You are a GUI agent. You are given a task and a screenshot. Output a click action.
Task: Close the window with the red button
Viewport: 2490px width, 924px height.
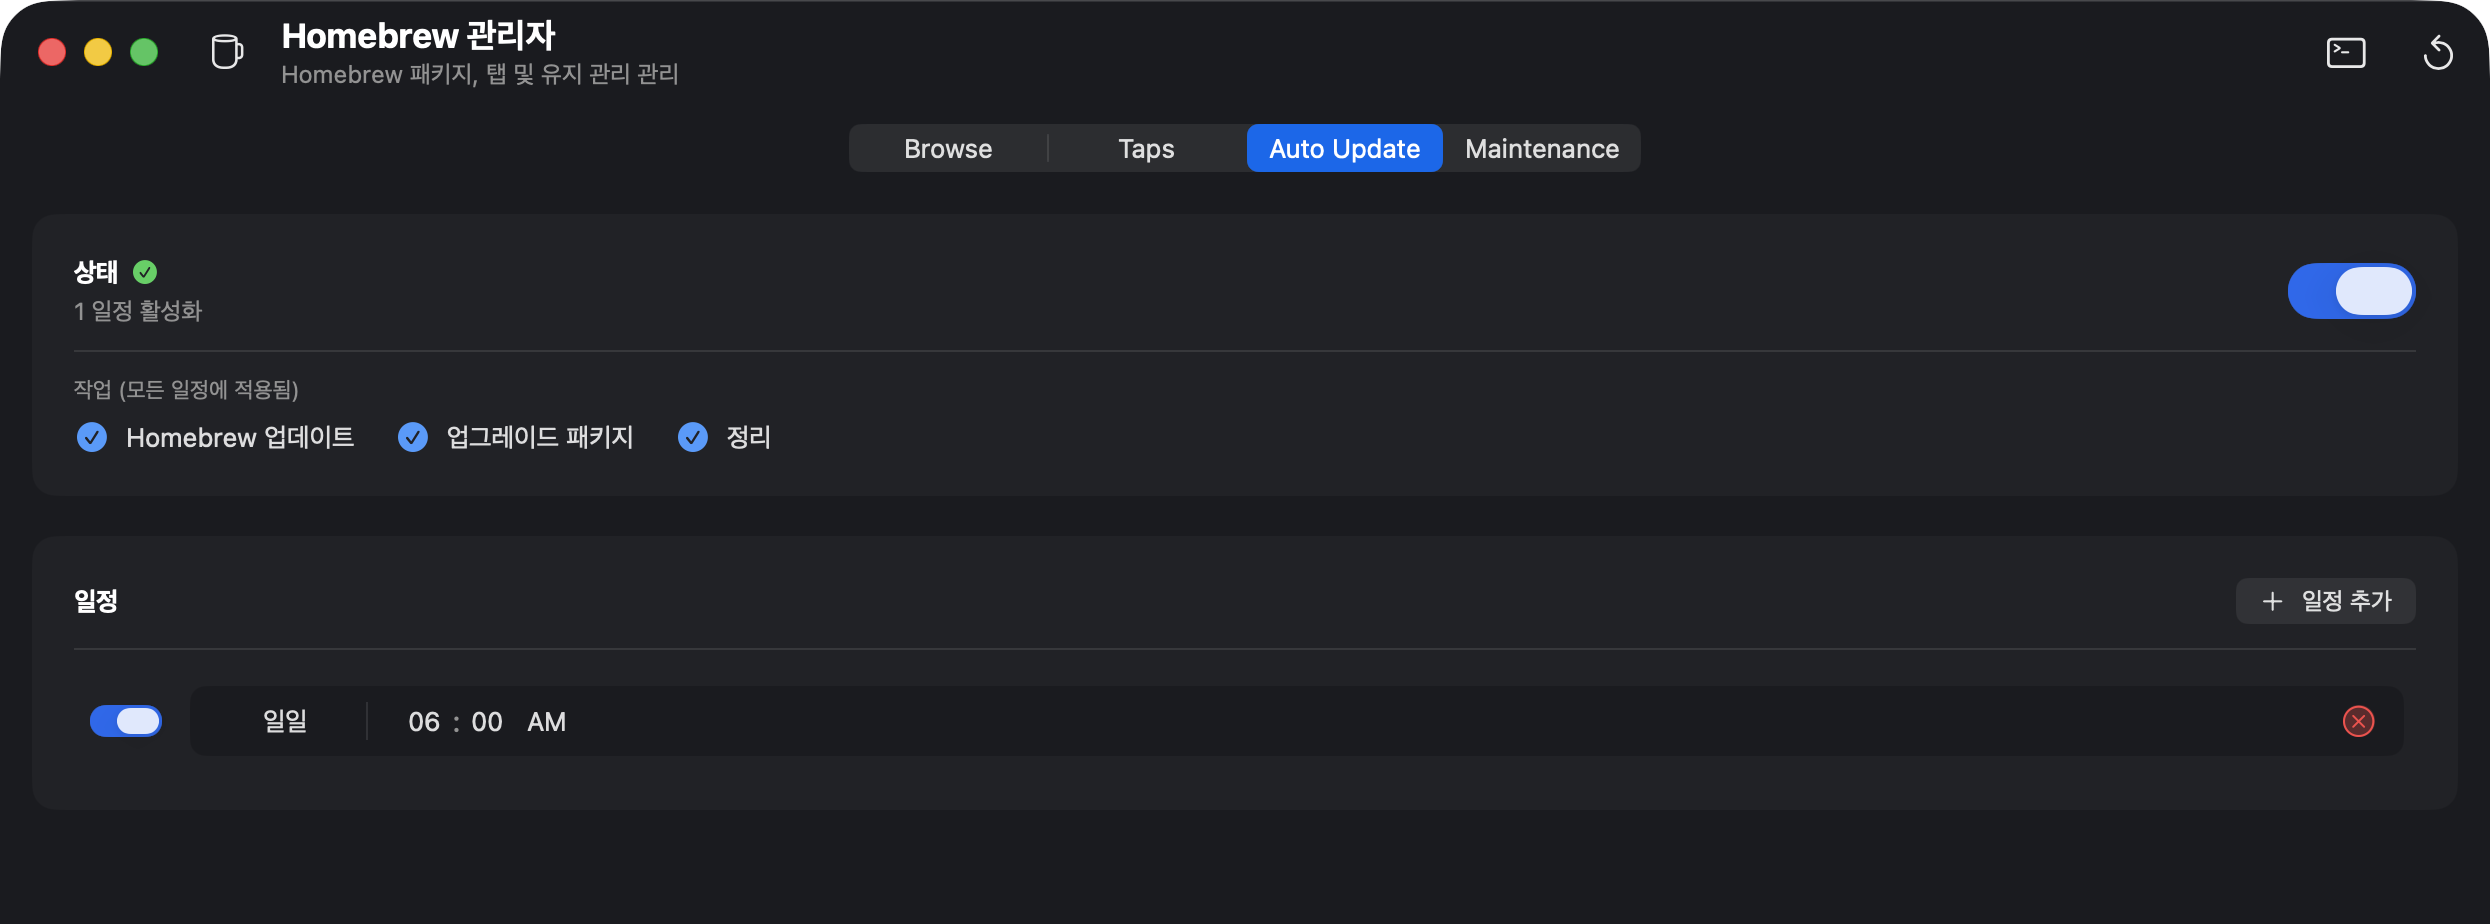52,52
